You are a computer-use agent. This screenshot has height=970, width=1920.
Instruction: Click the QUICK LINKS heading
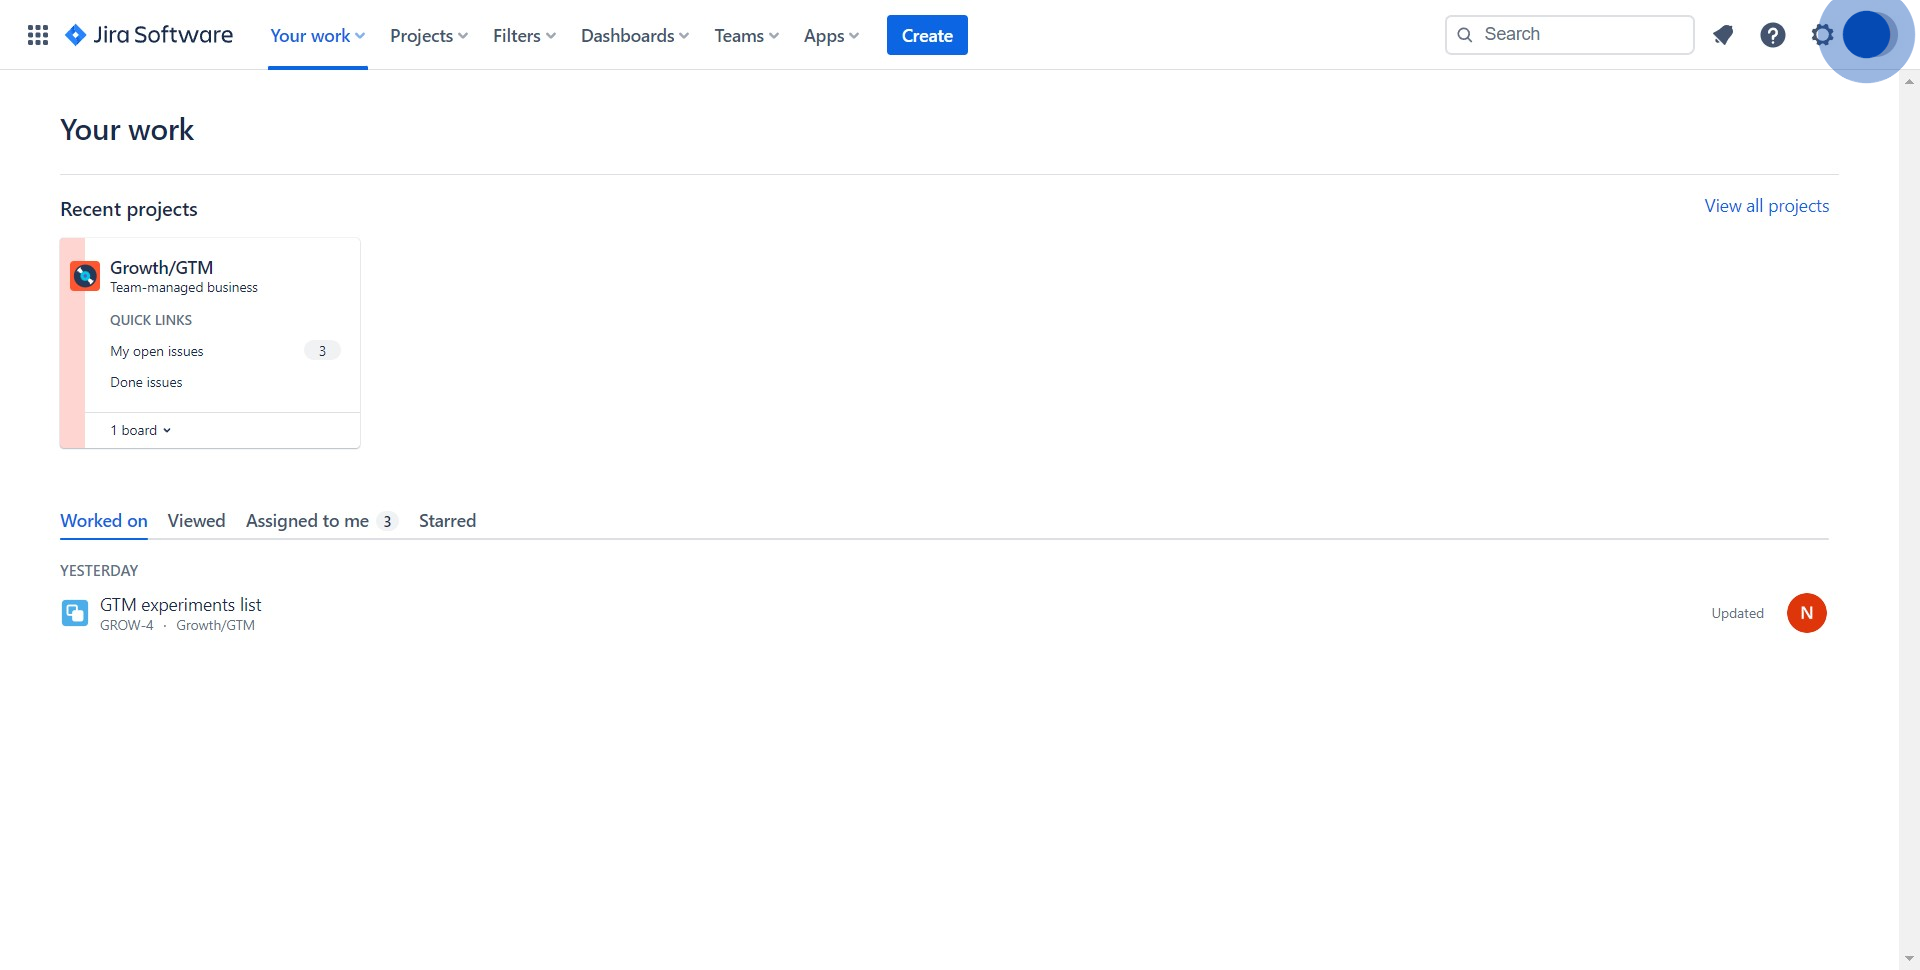coord(151,320)
